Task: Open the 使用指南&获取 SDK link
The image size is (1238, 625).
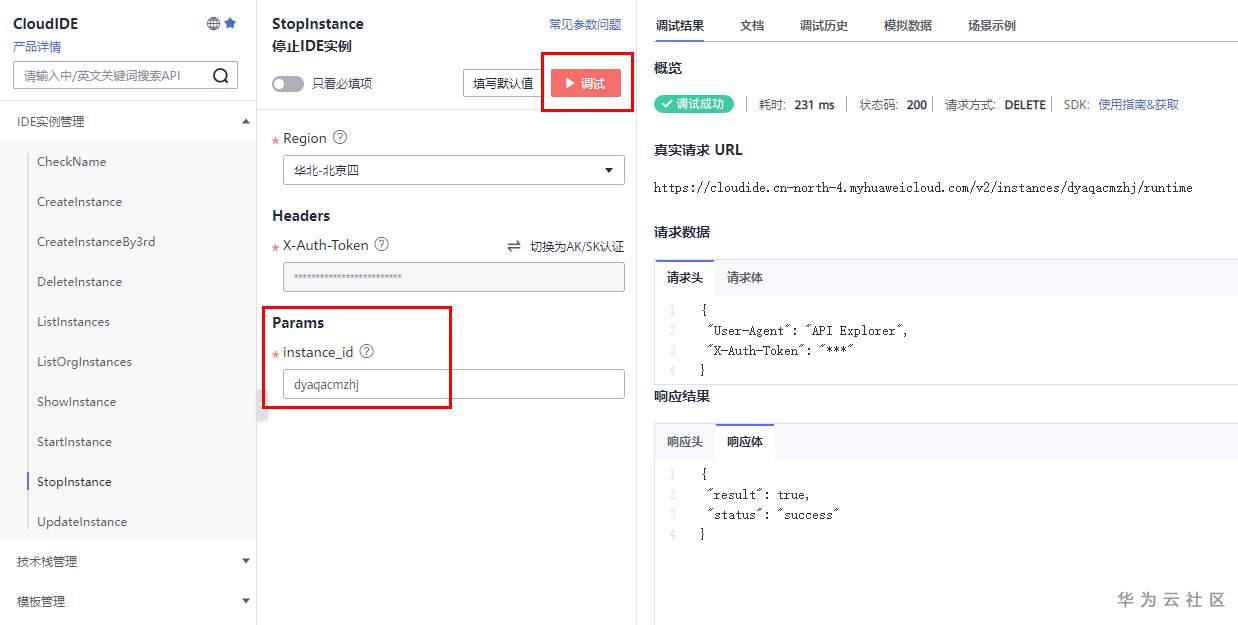Action: tap(1138, 104)
